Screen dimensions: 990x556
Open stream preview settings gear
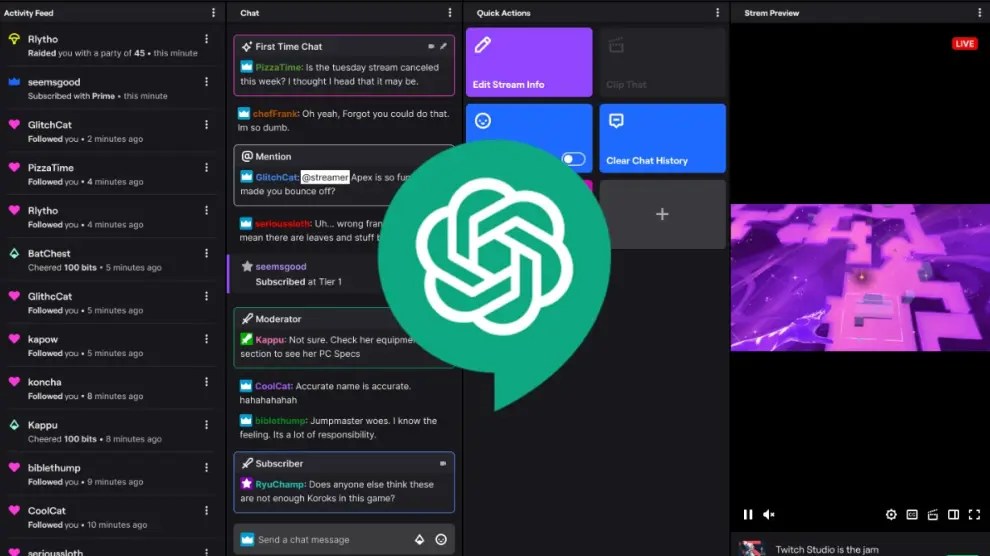pos(891,515)
